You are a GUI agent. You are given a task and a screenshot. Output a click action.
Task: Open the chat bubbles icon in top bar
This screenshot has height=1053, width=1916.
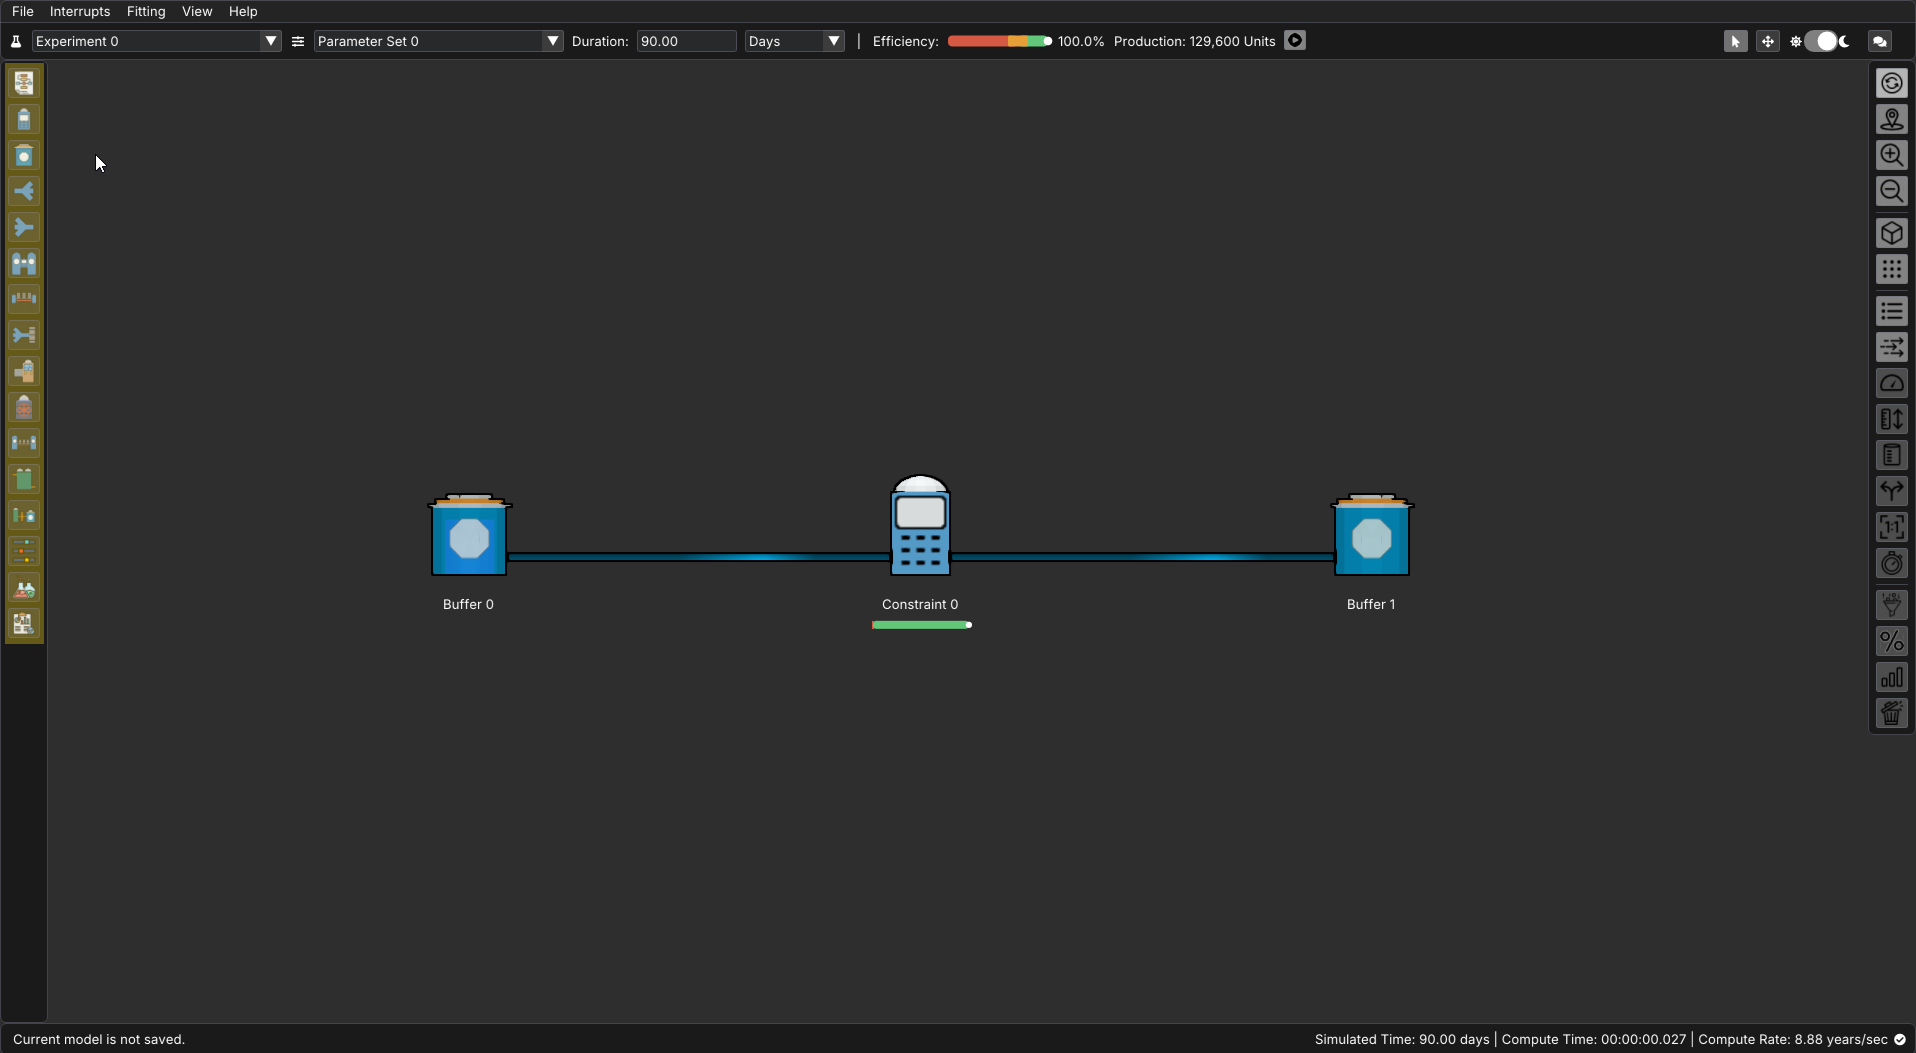1879,41
